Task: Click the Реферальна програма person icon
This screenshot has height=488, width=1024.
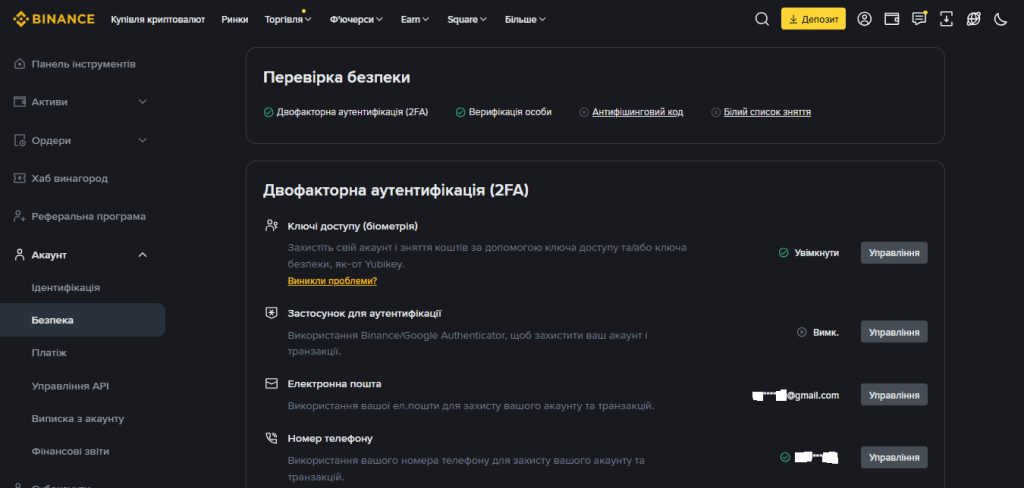Action: pyautogui.click(x=19, y=216)
